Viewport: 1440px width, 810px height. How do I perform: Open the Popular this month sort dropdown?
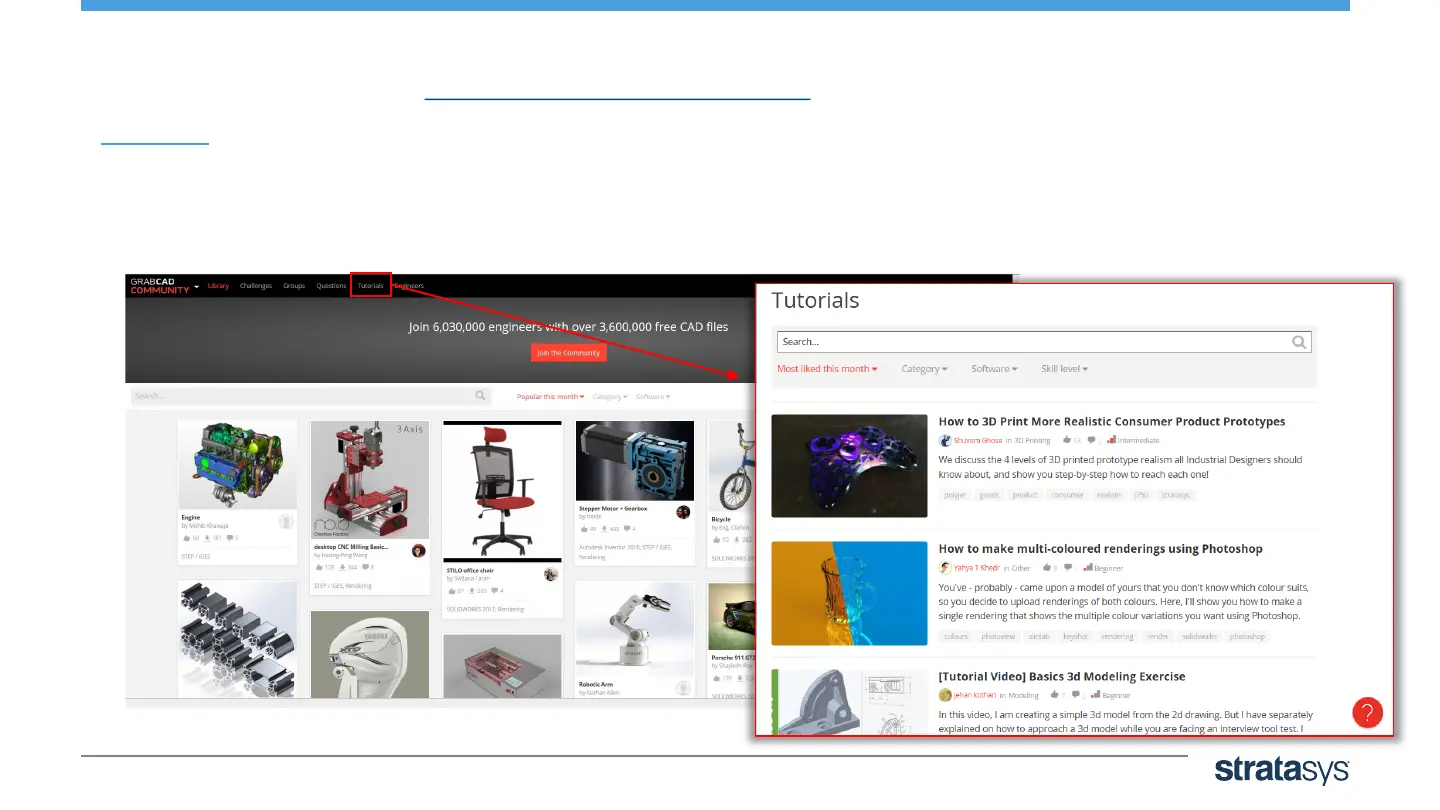click(551, 397)
